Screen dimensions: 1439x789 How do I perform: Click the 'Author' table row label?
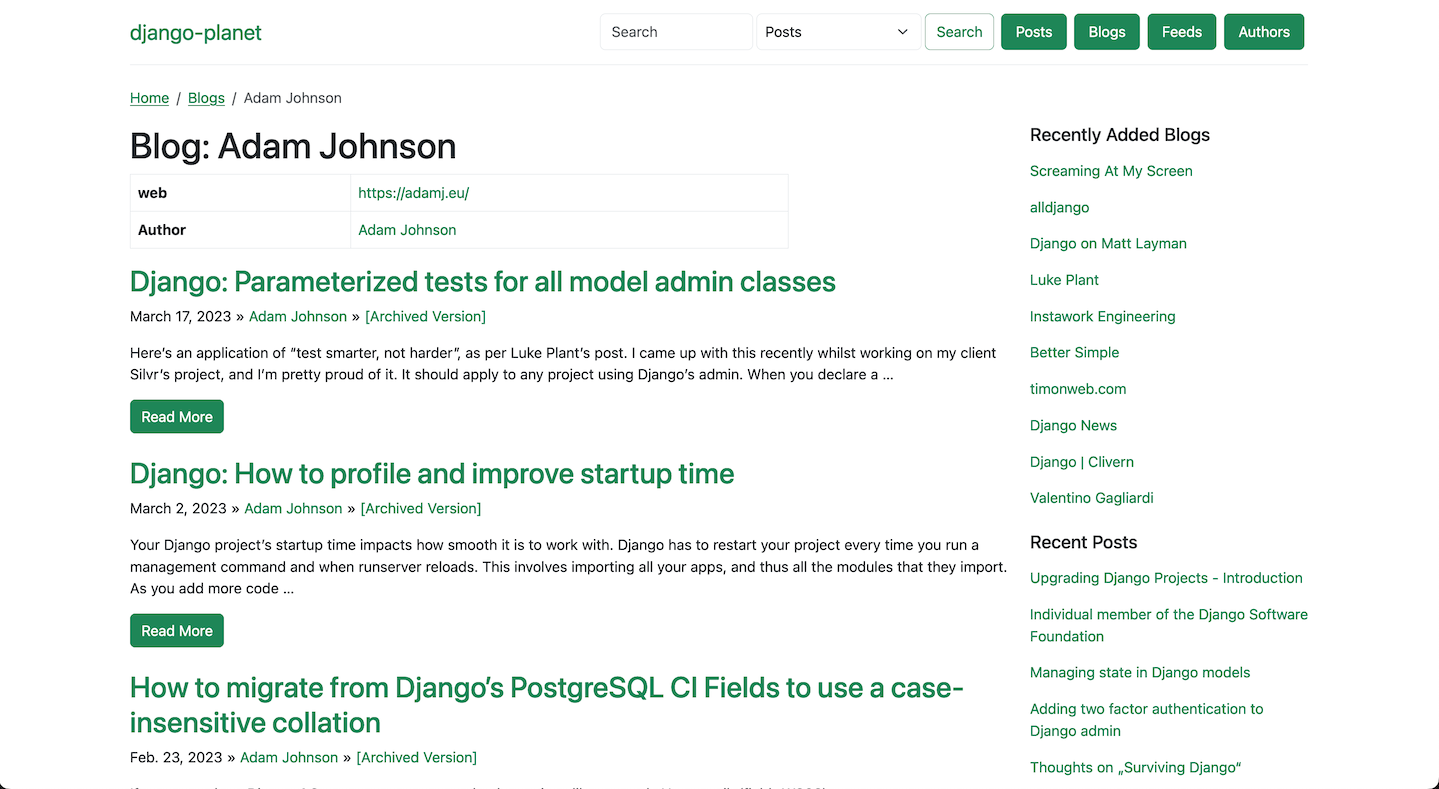(162, 230)
